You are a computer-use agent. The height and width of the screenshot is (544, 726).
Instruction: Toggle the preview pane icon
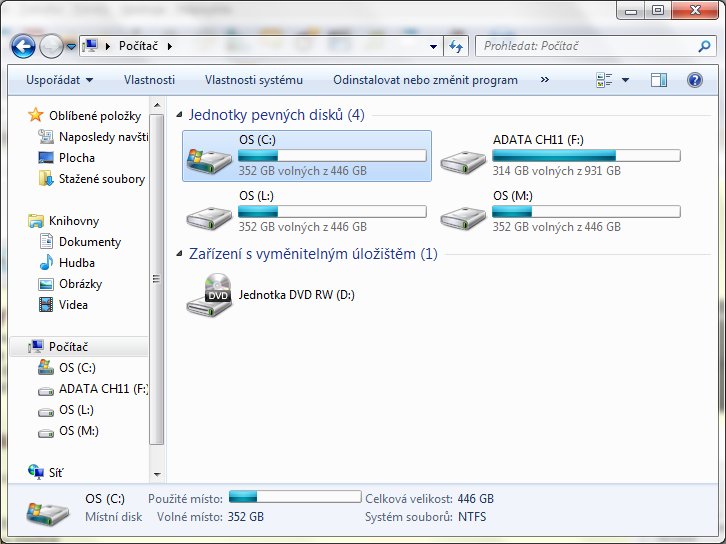pos(658,80)
